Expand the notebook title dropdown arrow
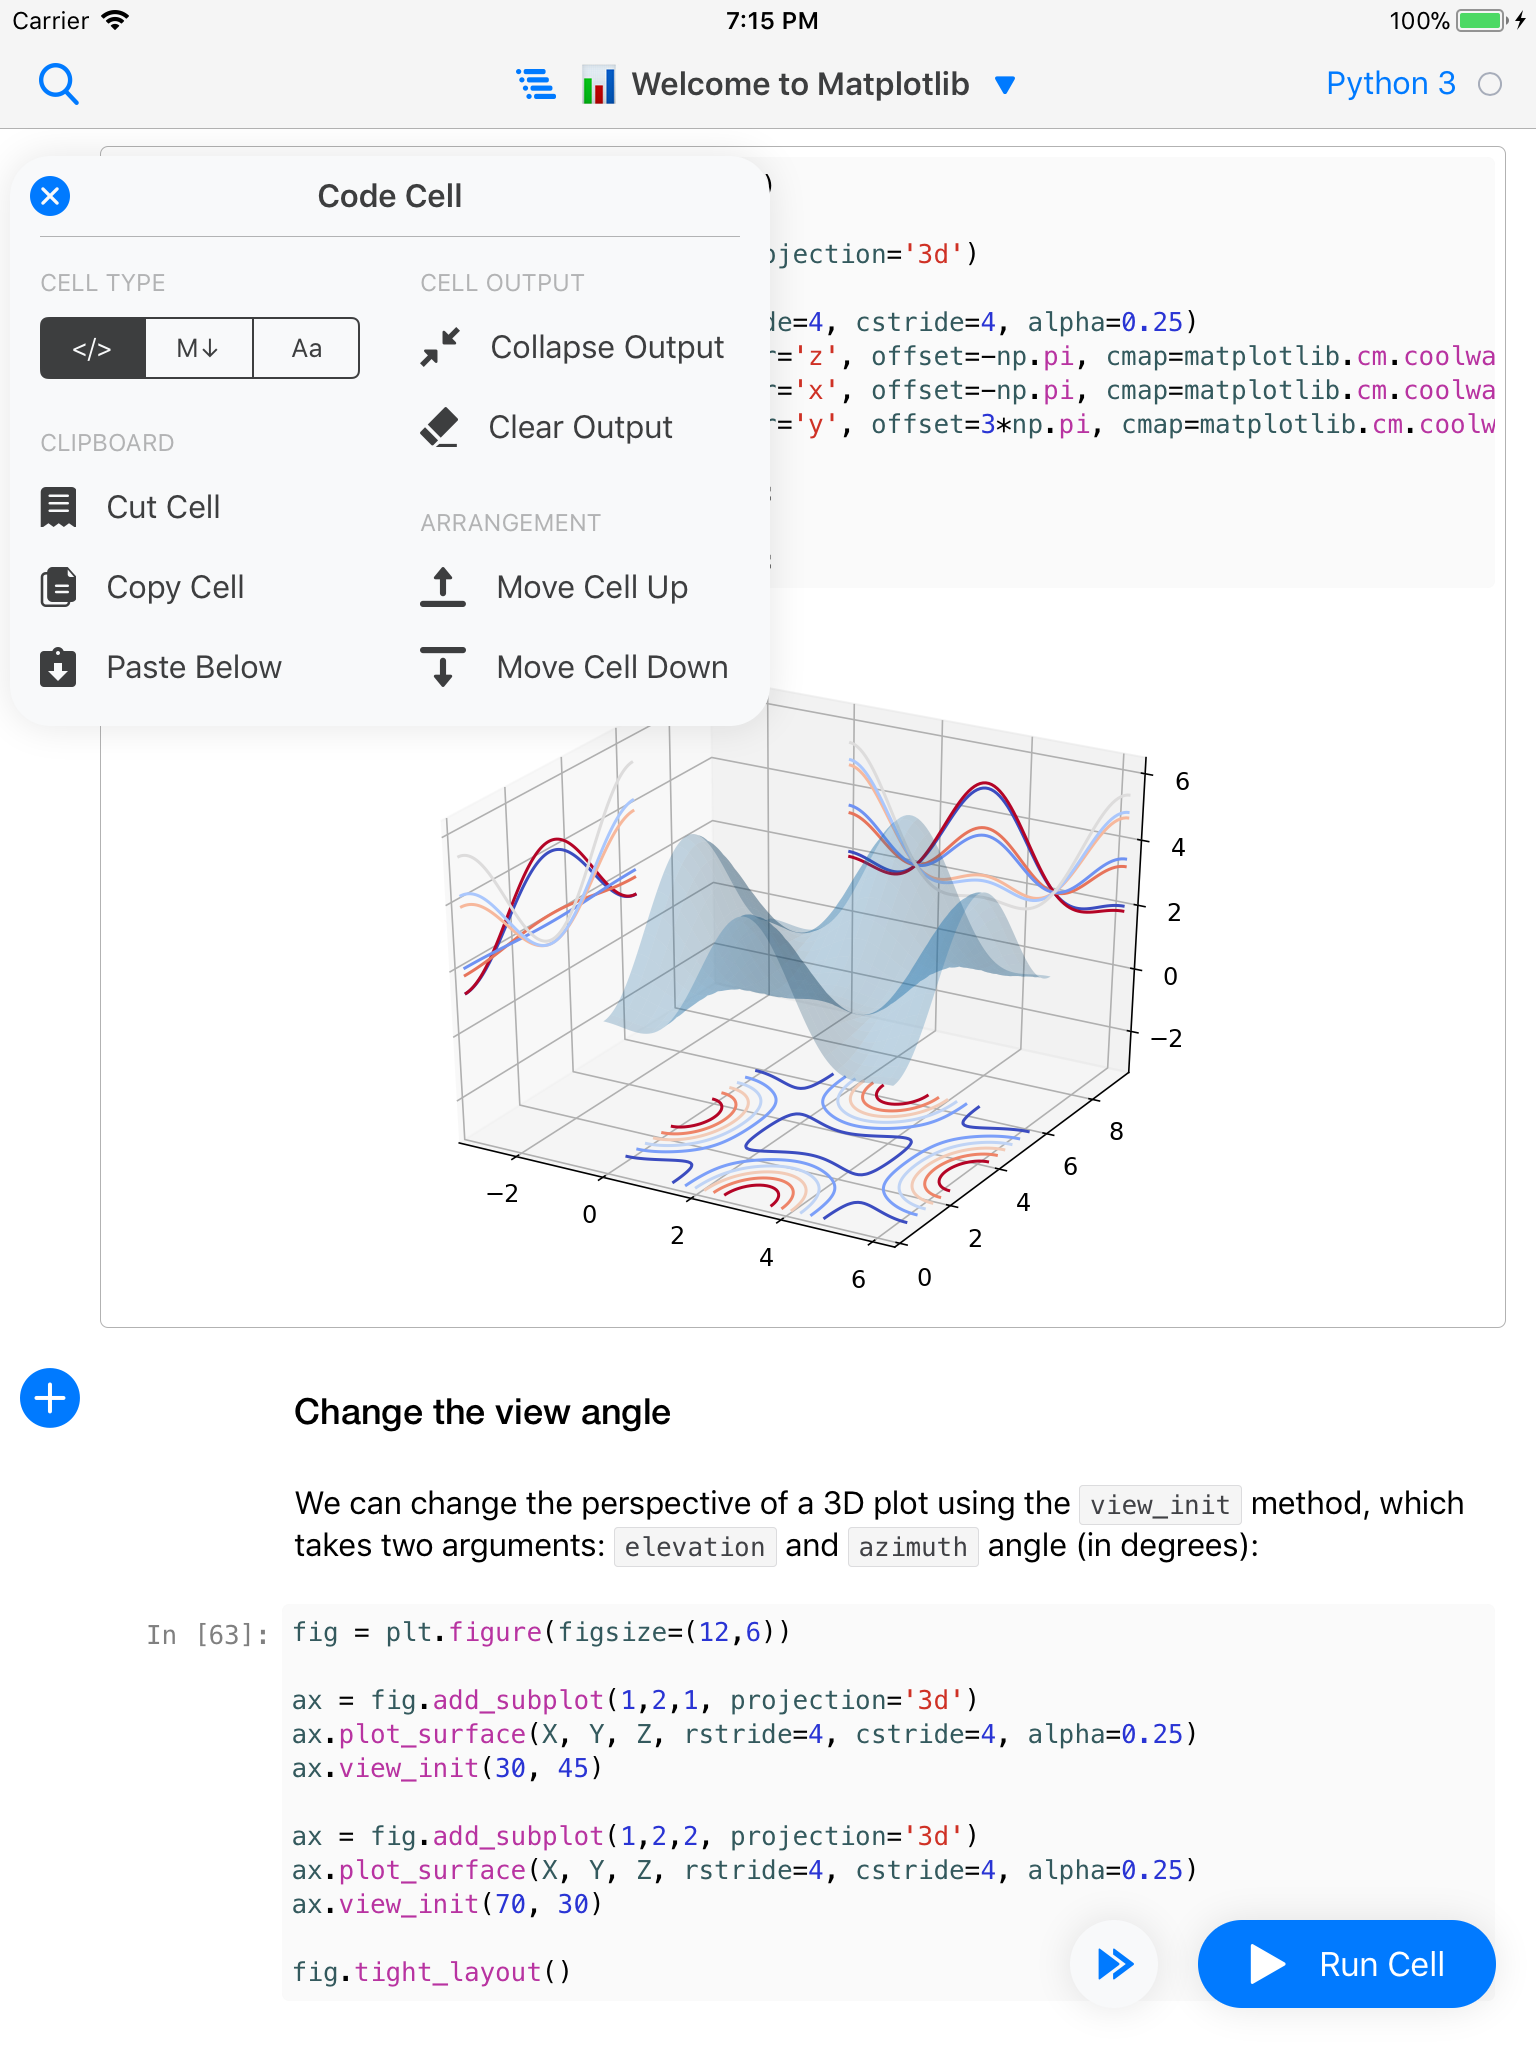The image size is (1536, 2048). pos(1005,85)
